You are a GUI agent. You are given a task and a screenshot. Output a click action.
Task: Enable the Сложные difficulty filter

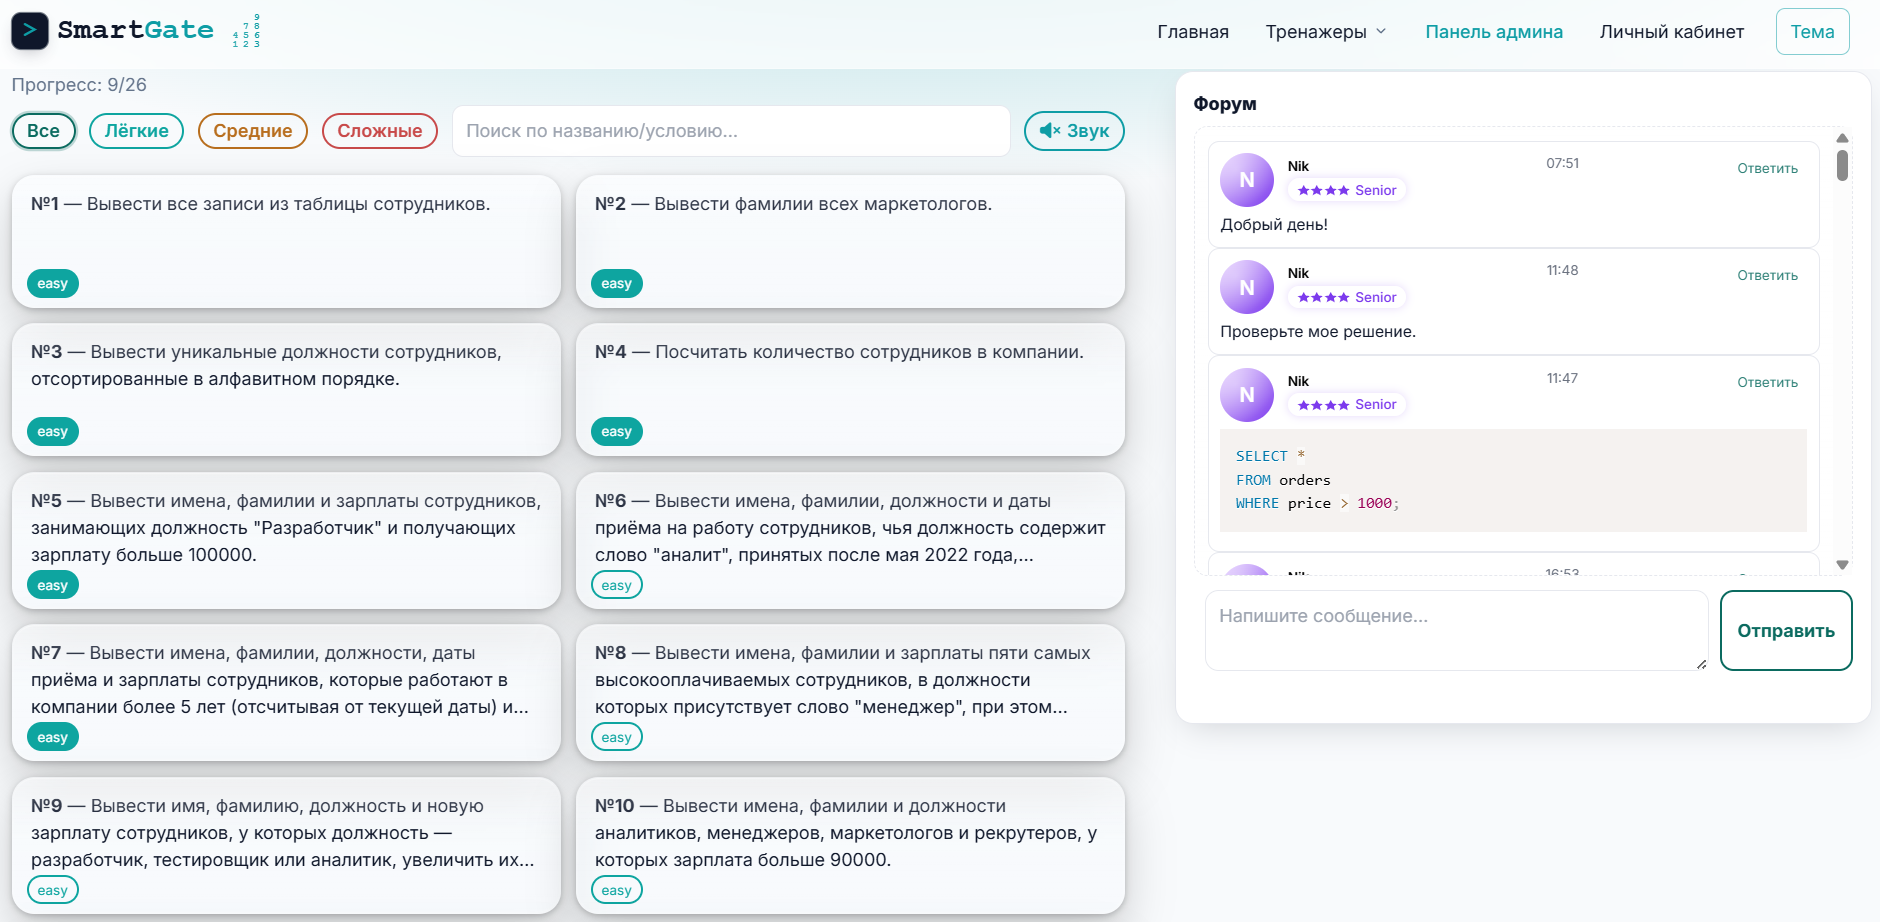click(380, 130)
